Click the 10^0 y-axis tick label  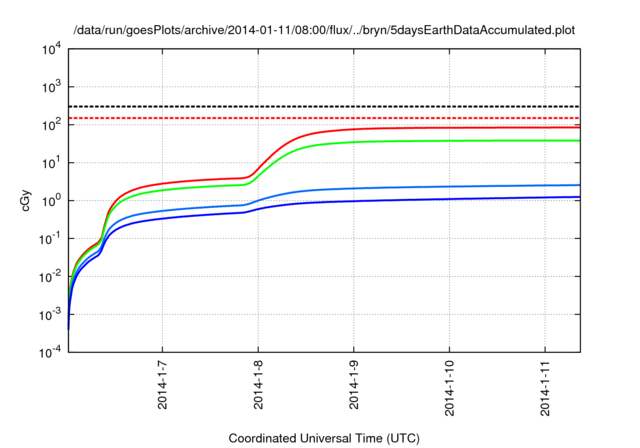52,200
